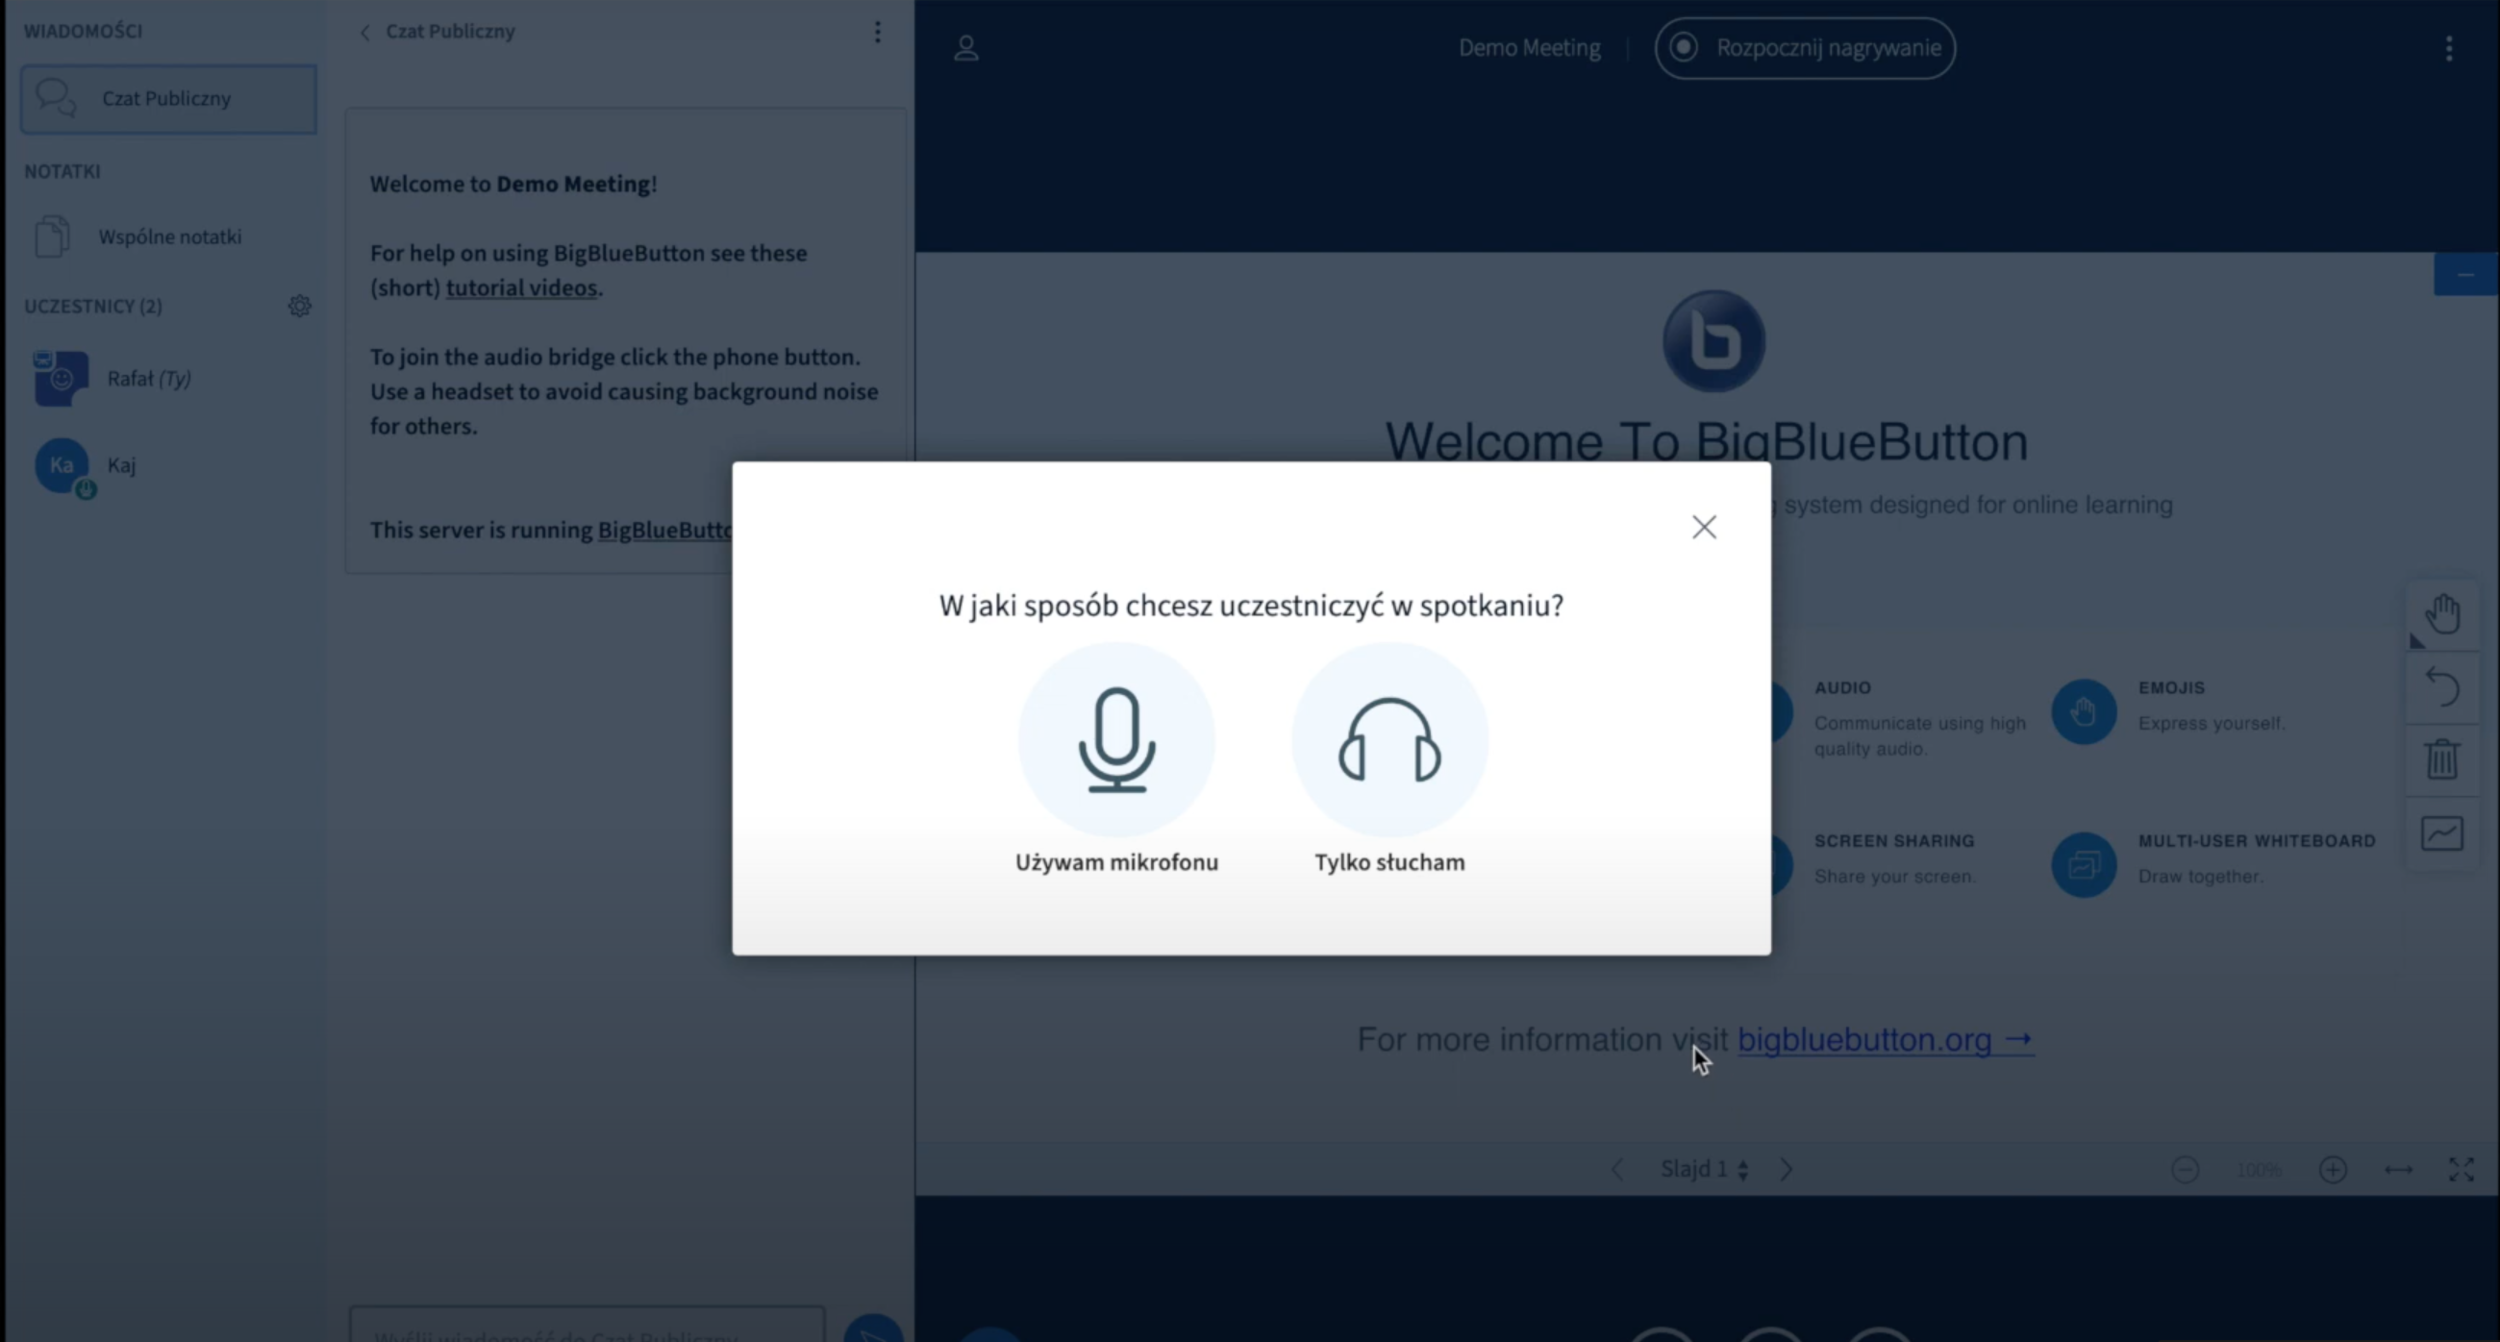Reset zoom via percentage value
Screen dimensions: 2500x1342
click(2258, 1170)
